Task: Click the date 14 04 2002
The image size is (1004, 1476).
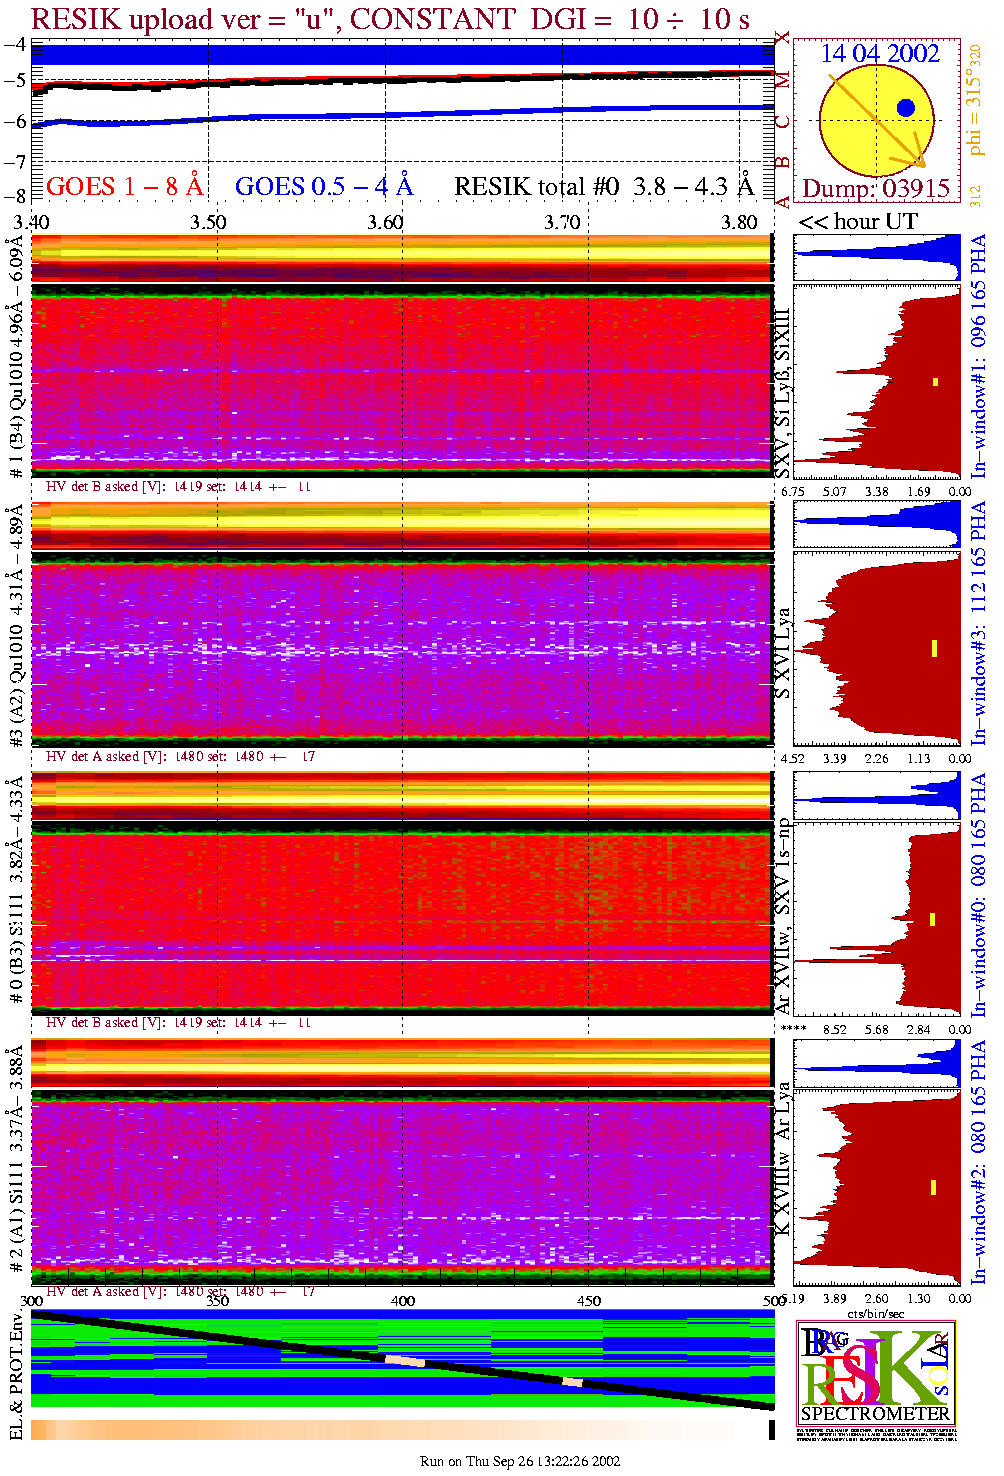Action: coord(880,53)
